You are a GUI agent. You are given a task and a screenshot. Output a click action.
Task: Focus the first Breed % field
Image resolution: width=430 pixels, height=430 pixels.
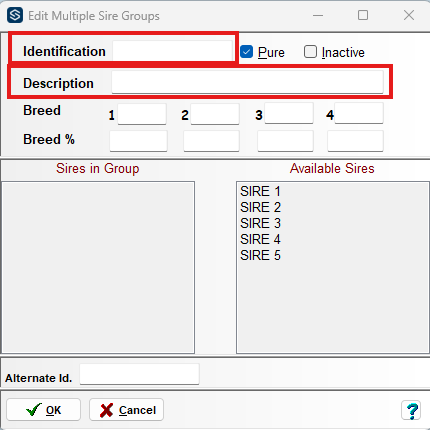coord(138,141)
